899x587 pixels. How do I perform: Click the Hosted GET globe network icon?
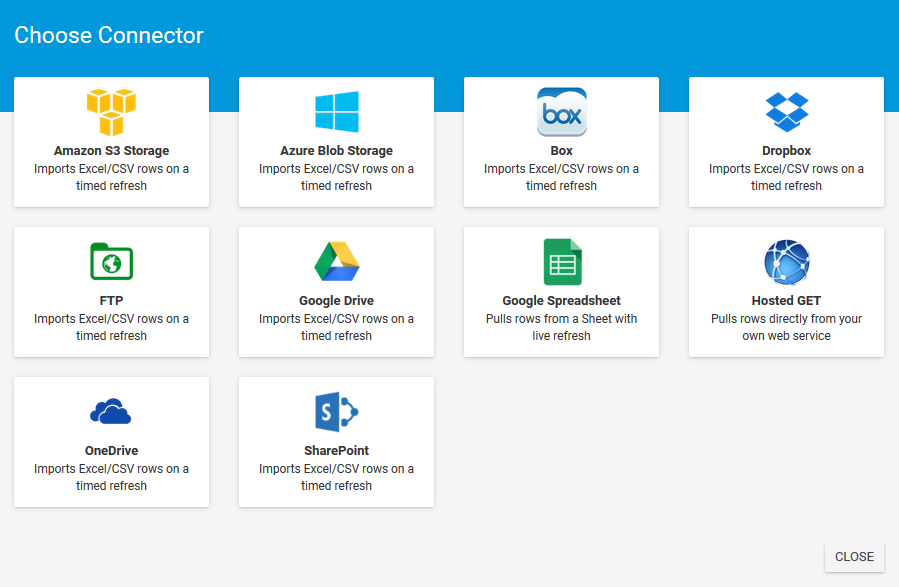coord(787,262)
